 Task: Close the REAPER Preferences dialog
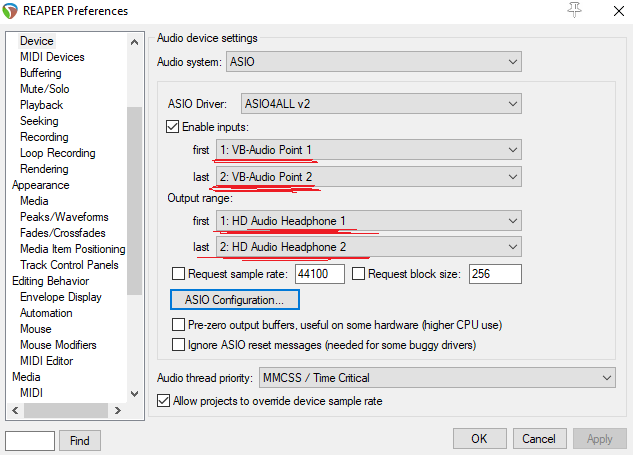tap(618, 11)
